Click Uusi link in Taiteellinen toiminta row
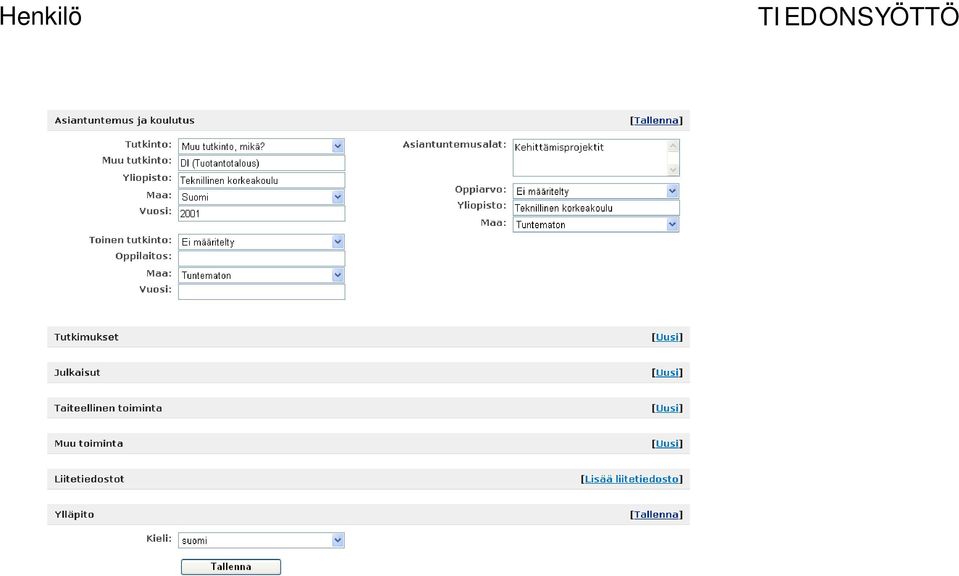The width and height of the screenshot is (959, 576). (x=667, y=408)
